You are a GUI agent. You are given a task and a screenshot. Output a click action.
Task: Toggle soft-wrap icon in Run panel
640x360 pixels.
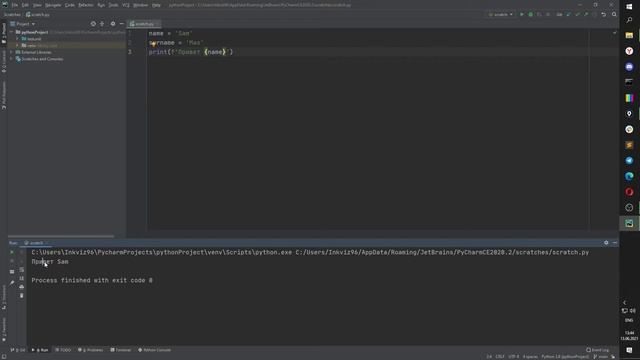tap(22, 270)
